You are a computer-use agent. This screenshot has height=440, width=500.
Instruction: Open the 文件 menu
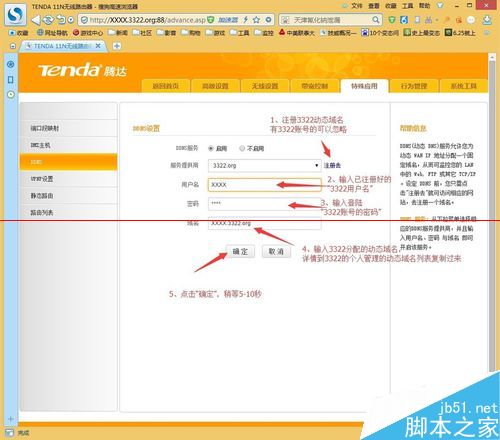[x=357, y=6]
